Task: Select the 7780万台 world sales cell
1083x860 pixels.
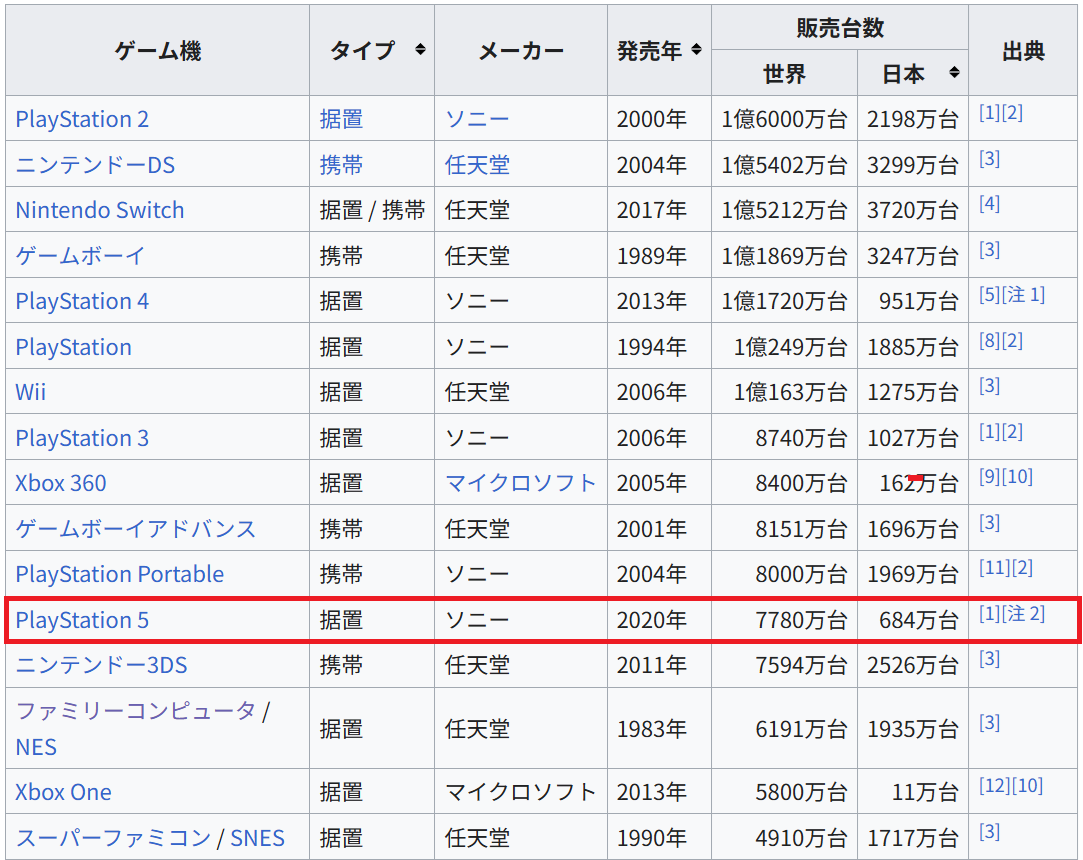Action: pyautogui.click(x=785, y=620)
